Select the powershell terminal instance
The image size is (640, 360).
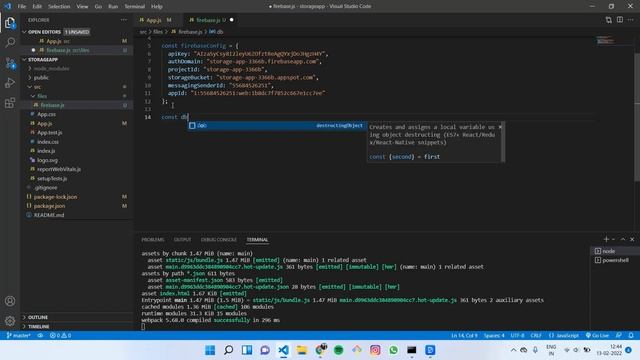[x=615, y=260]
